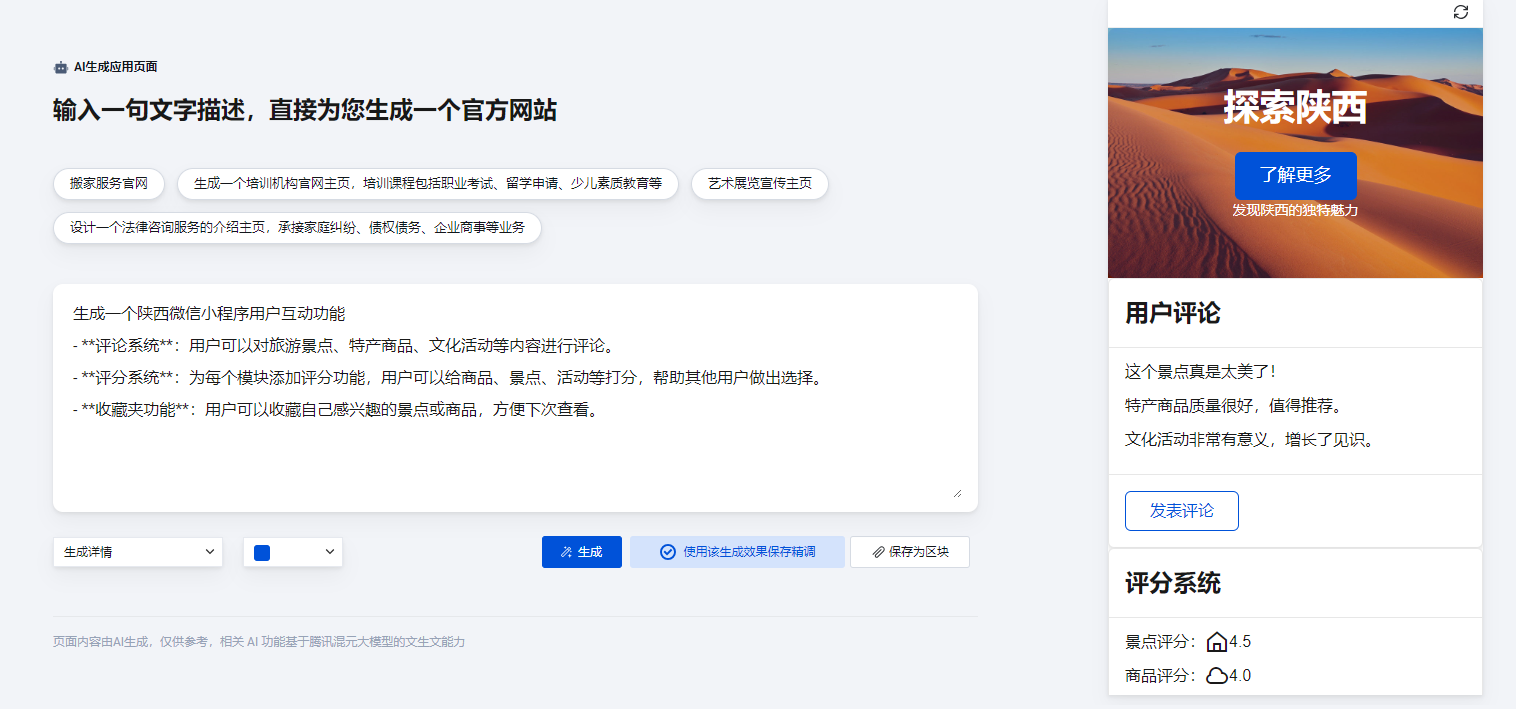Click the paperclip icon in 保存为区块

(878, 552)
